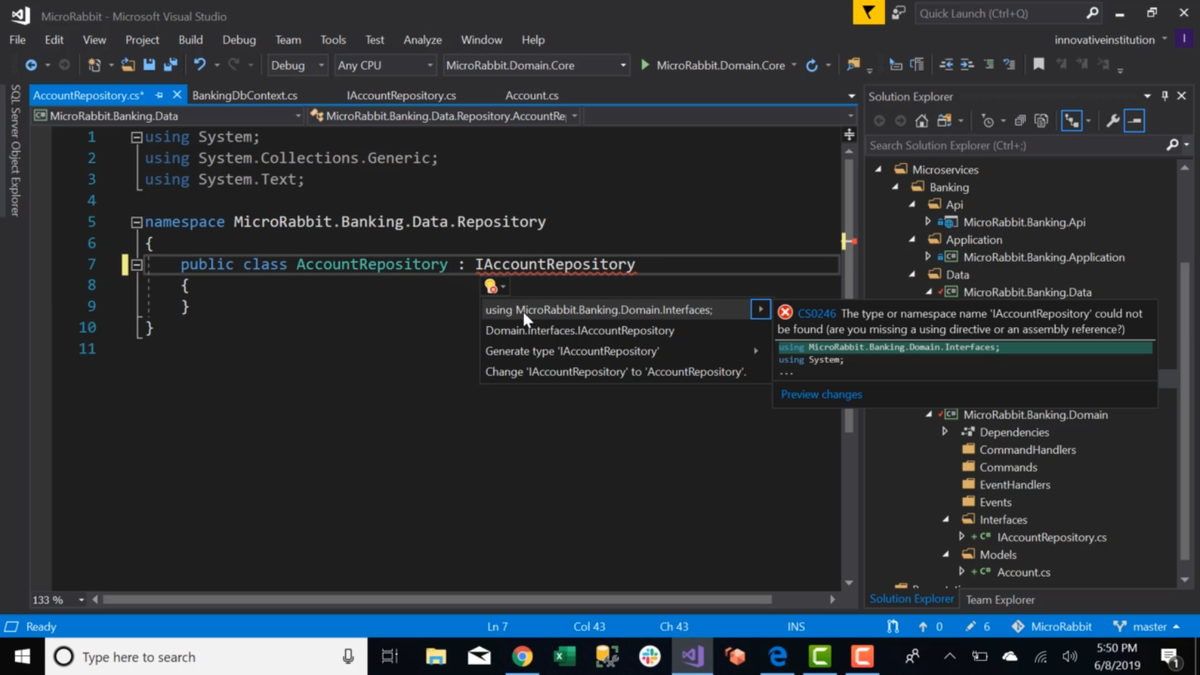Click the CS0246 error code link
This screenshot has height=675, width=1200.
click(817, 313)
